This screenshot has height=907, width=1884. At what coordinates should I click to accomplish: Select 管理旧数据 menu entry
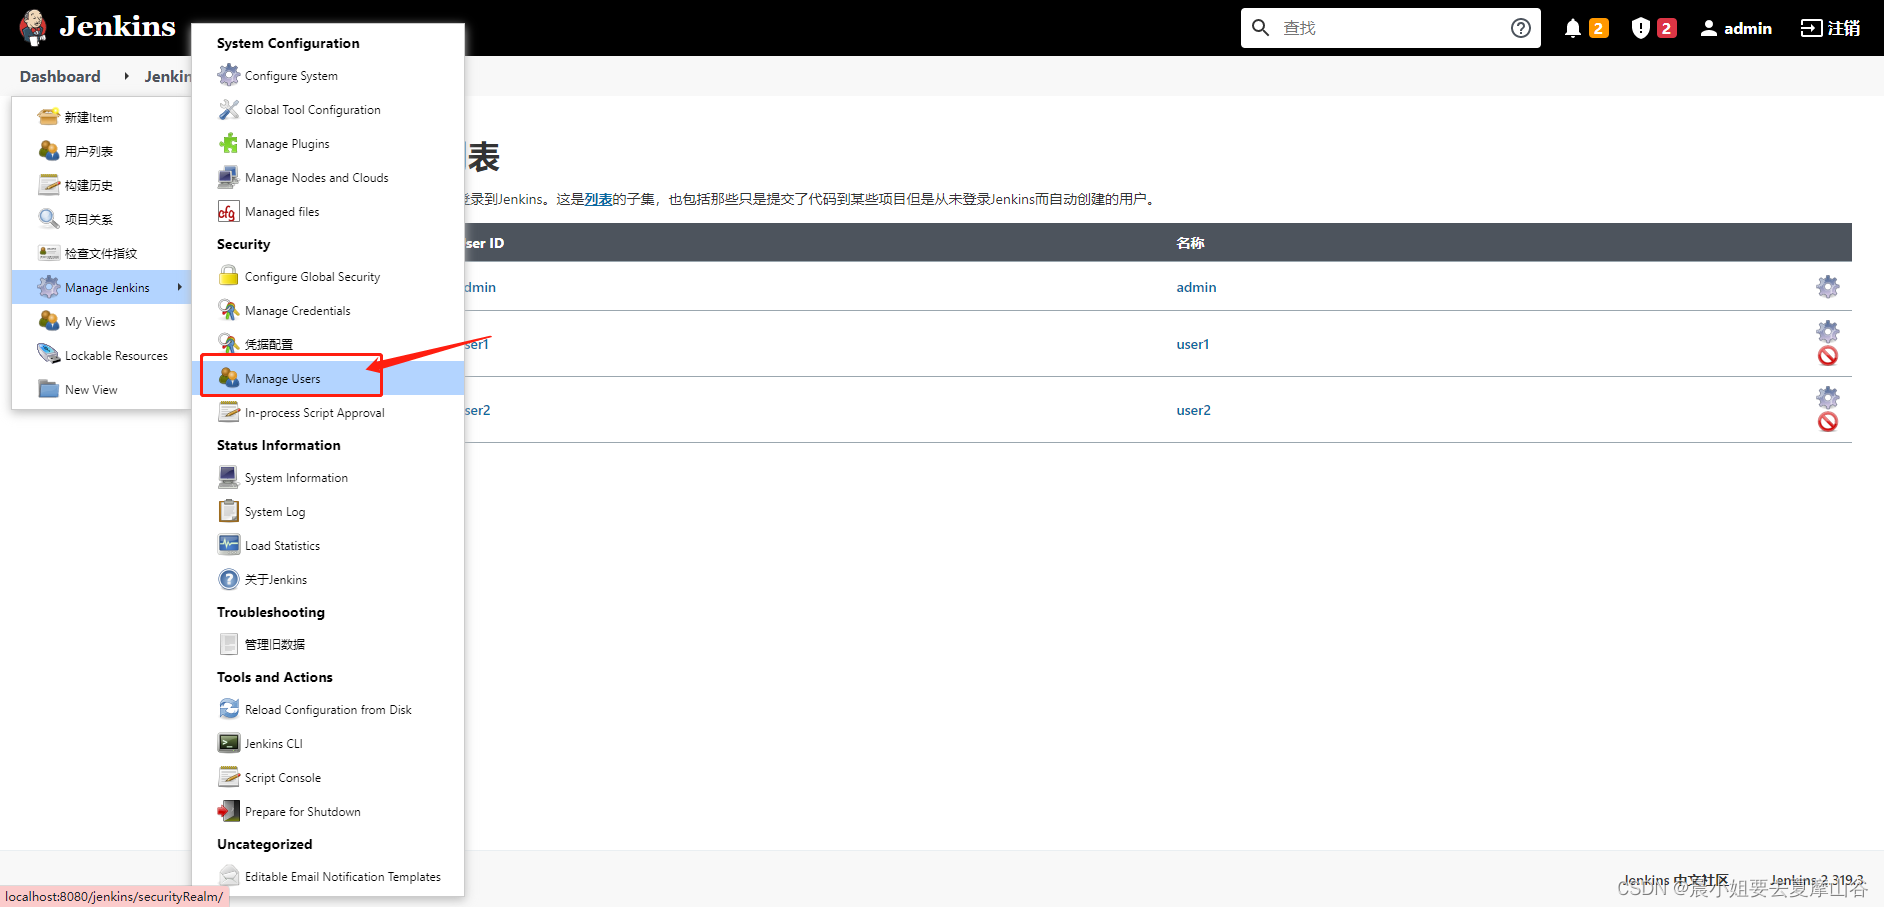pyautogui.click(x=328, y=644)
